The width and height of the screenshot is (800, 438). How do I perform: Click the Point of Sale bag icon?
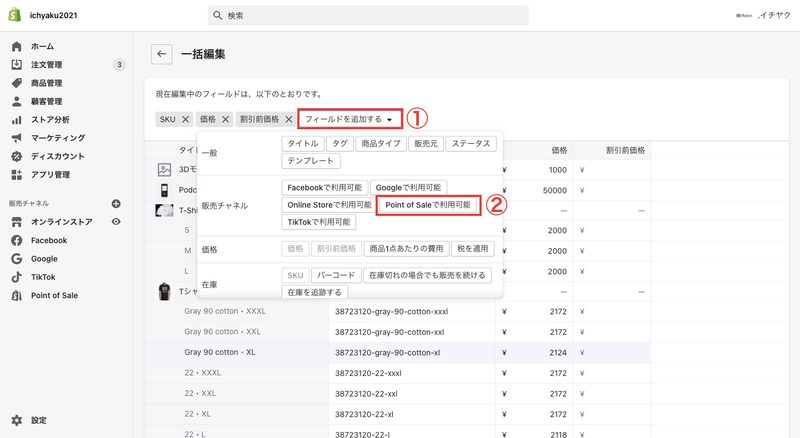tap(17, 296)
